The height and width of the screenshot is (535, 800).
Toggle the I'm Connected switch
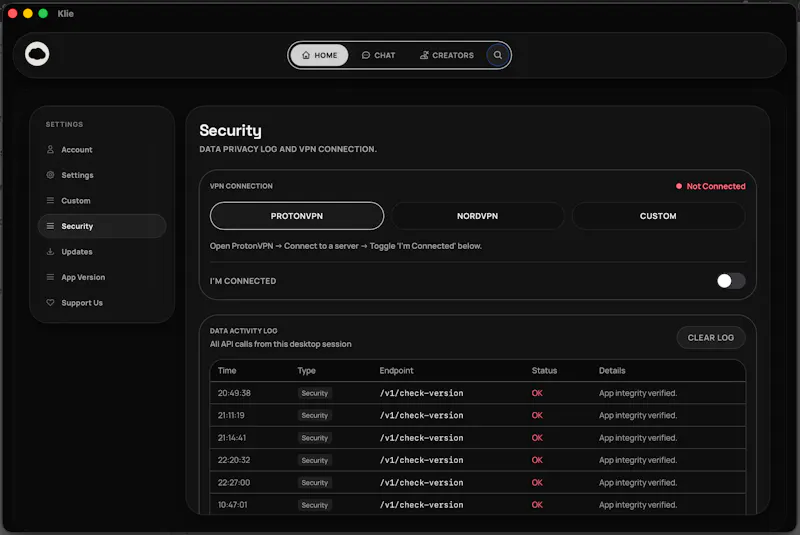coord(731,281)
